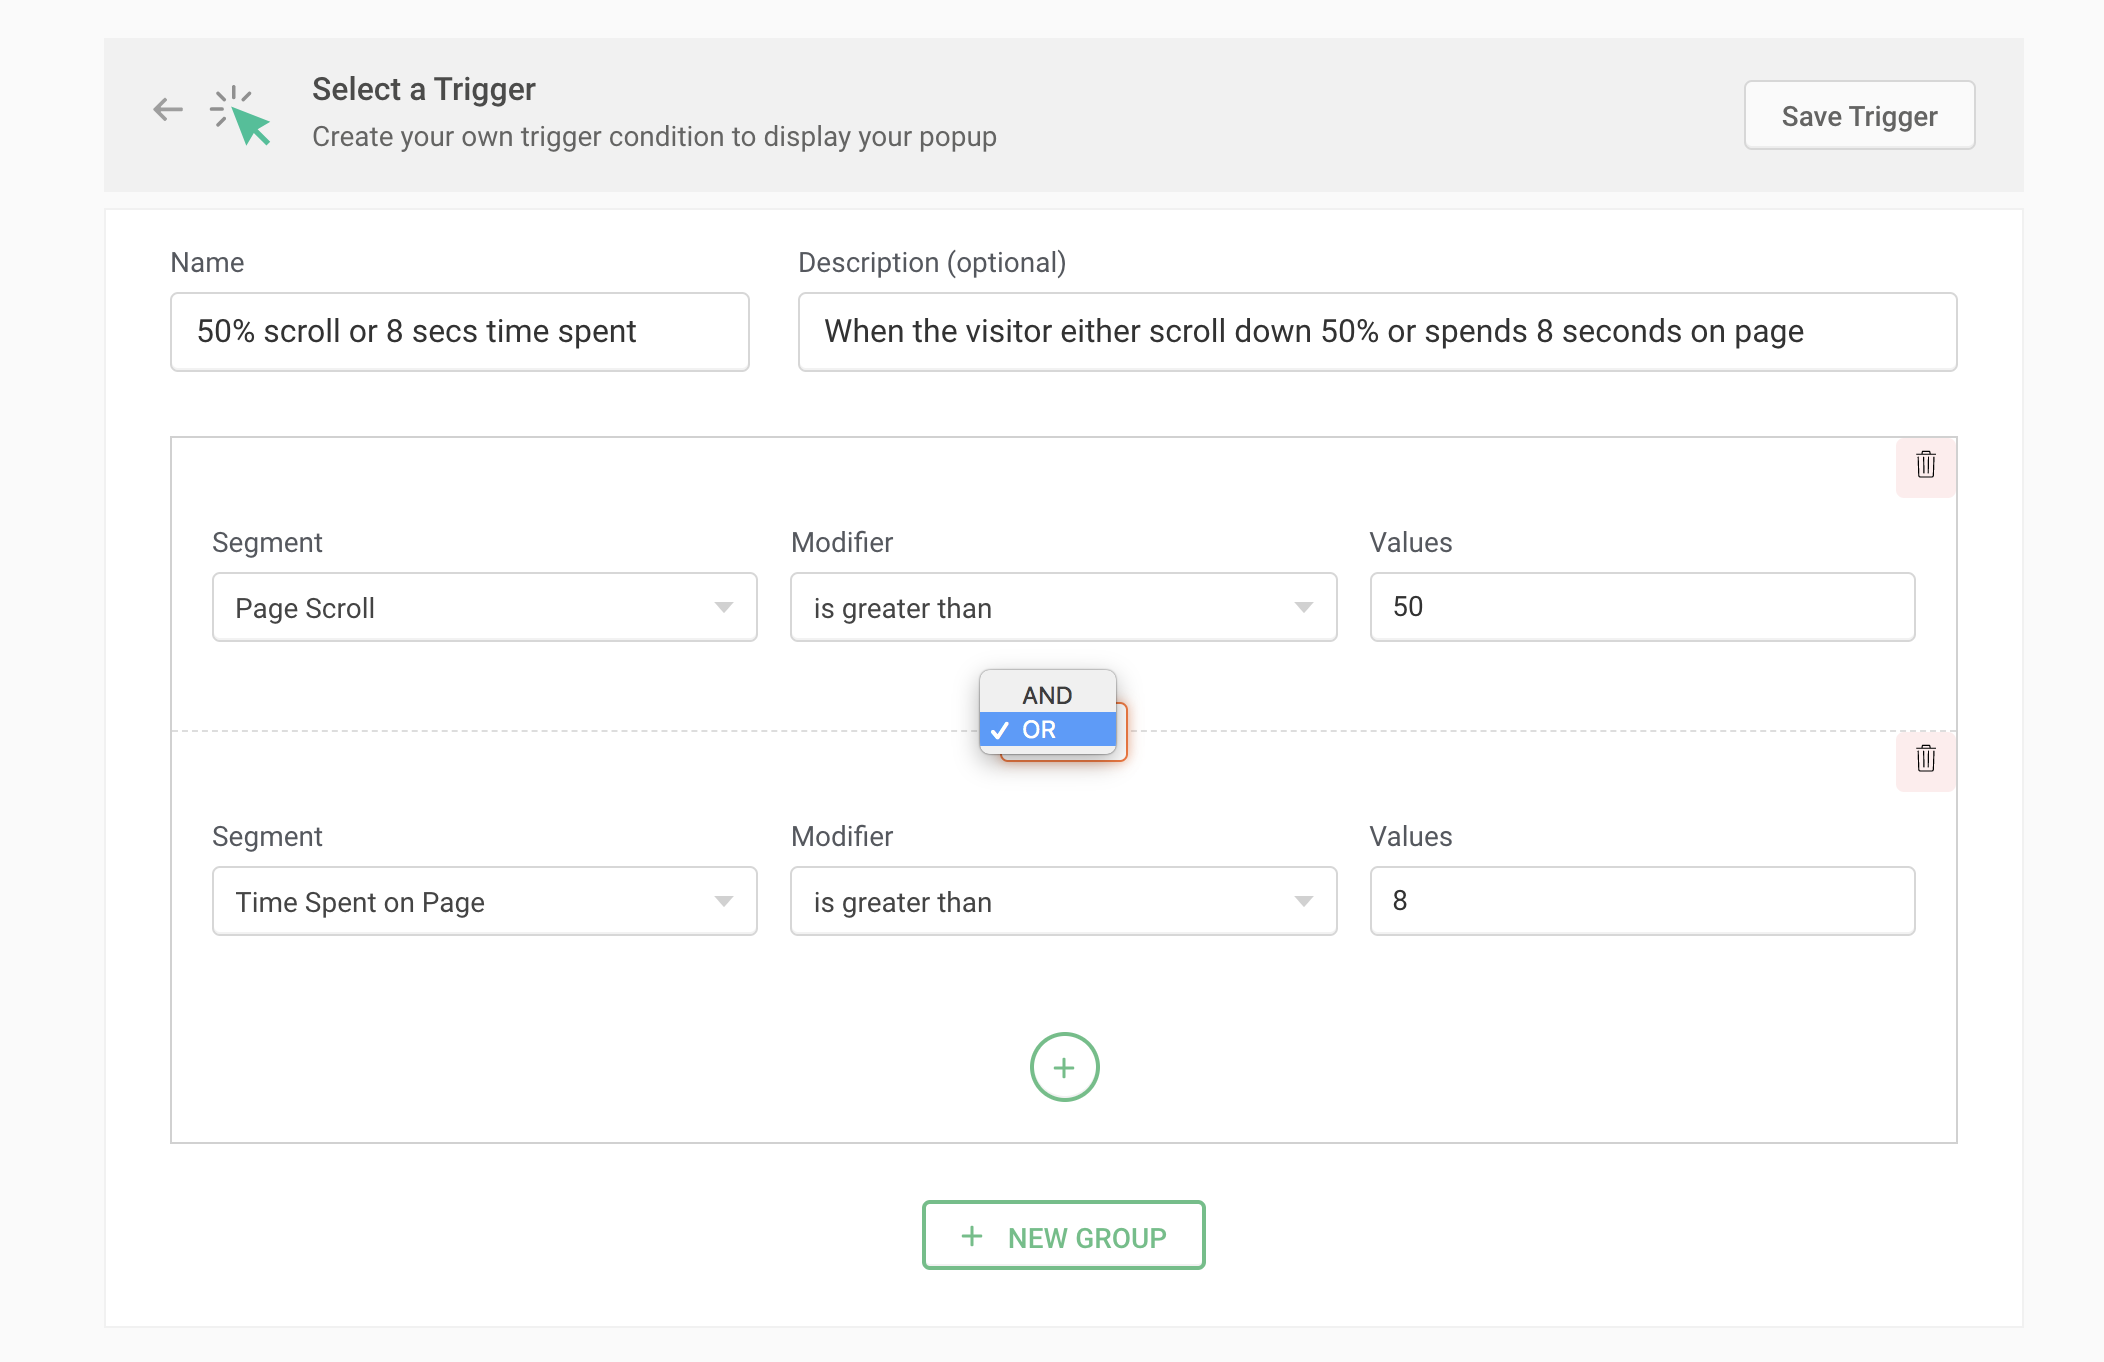Delete the Page Scroll condition with trash icon
Screen dimensions: 2104x1362
pyautogui.click(x=1925, y=465)
